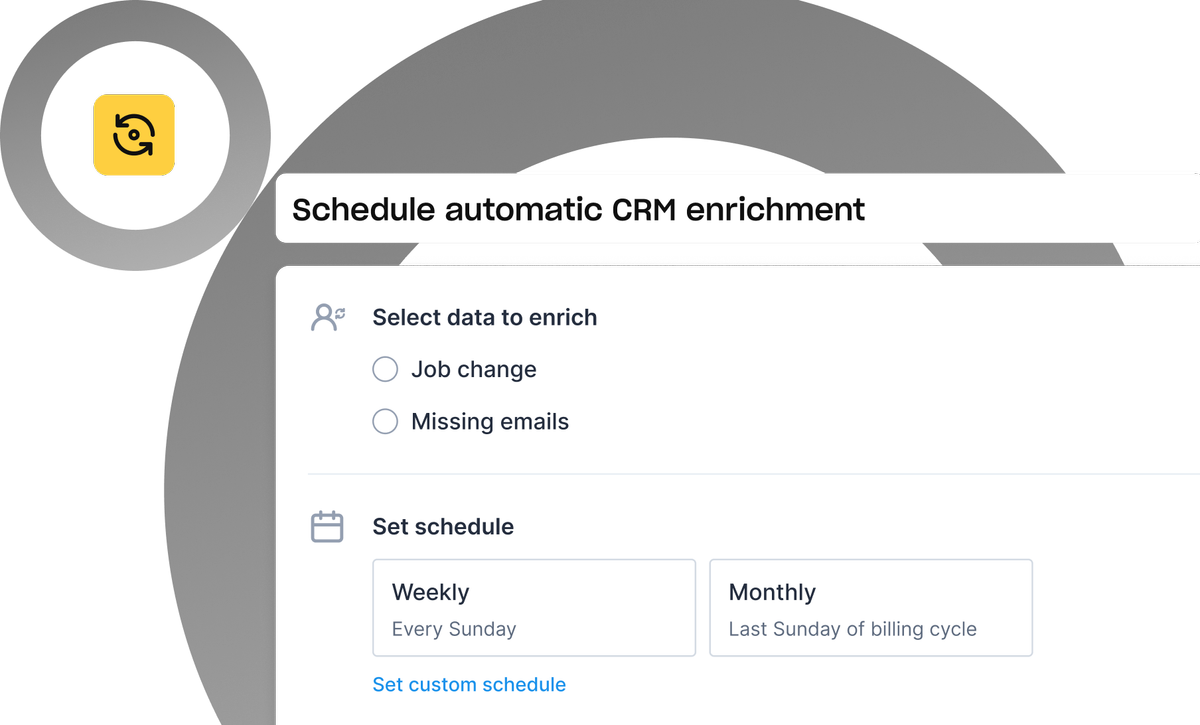Click the small refresh arrows on the person icon
The image size is (1200, 725).
[x=340, y=313]
